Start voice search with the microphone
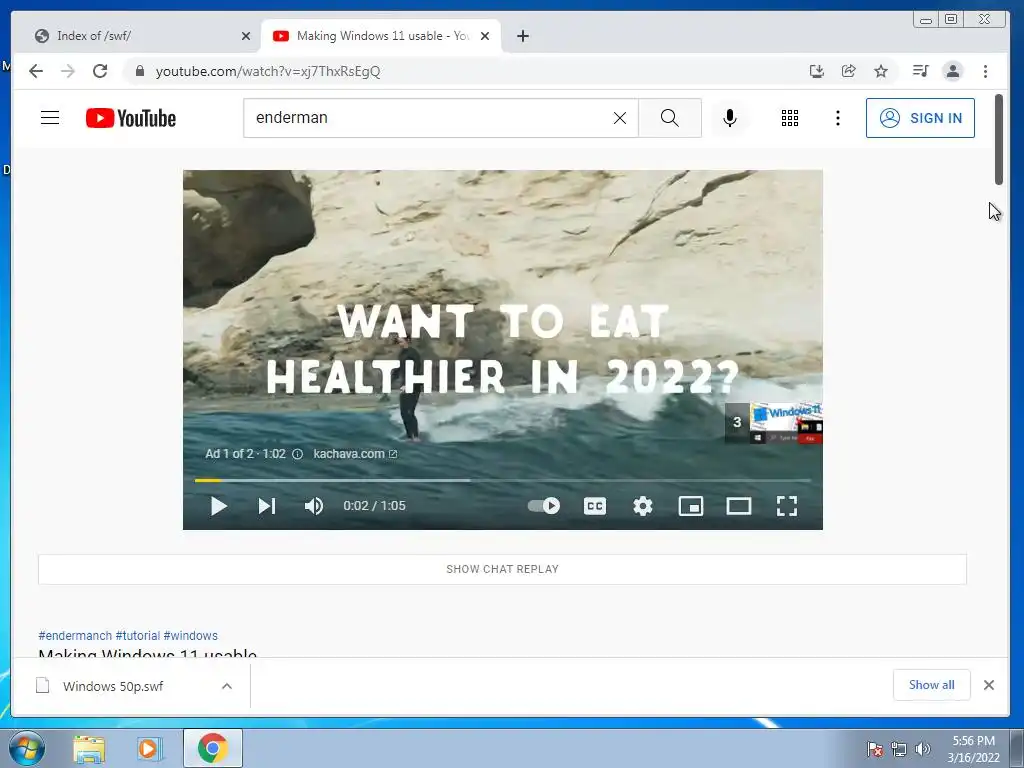This screenshot has height=768, width=1024. pos(730,118)
